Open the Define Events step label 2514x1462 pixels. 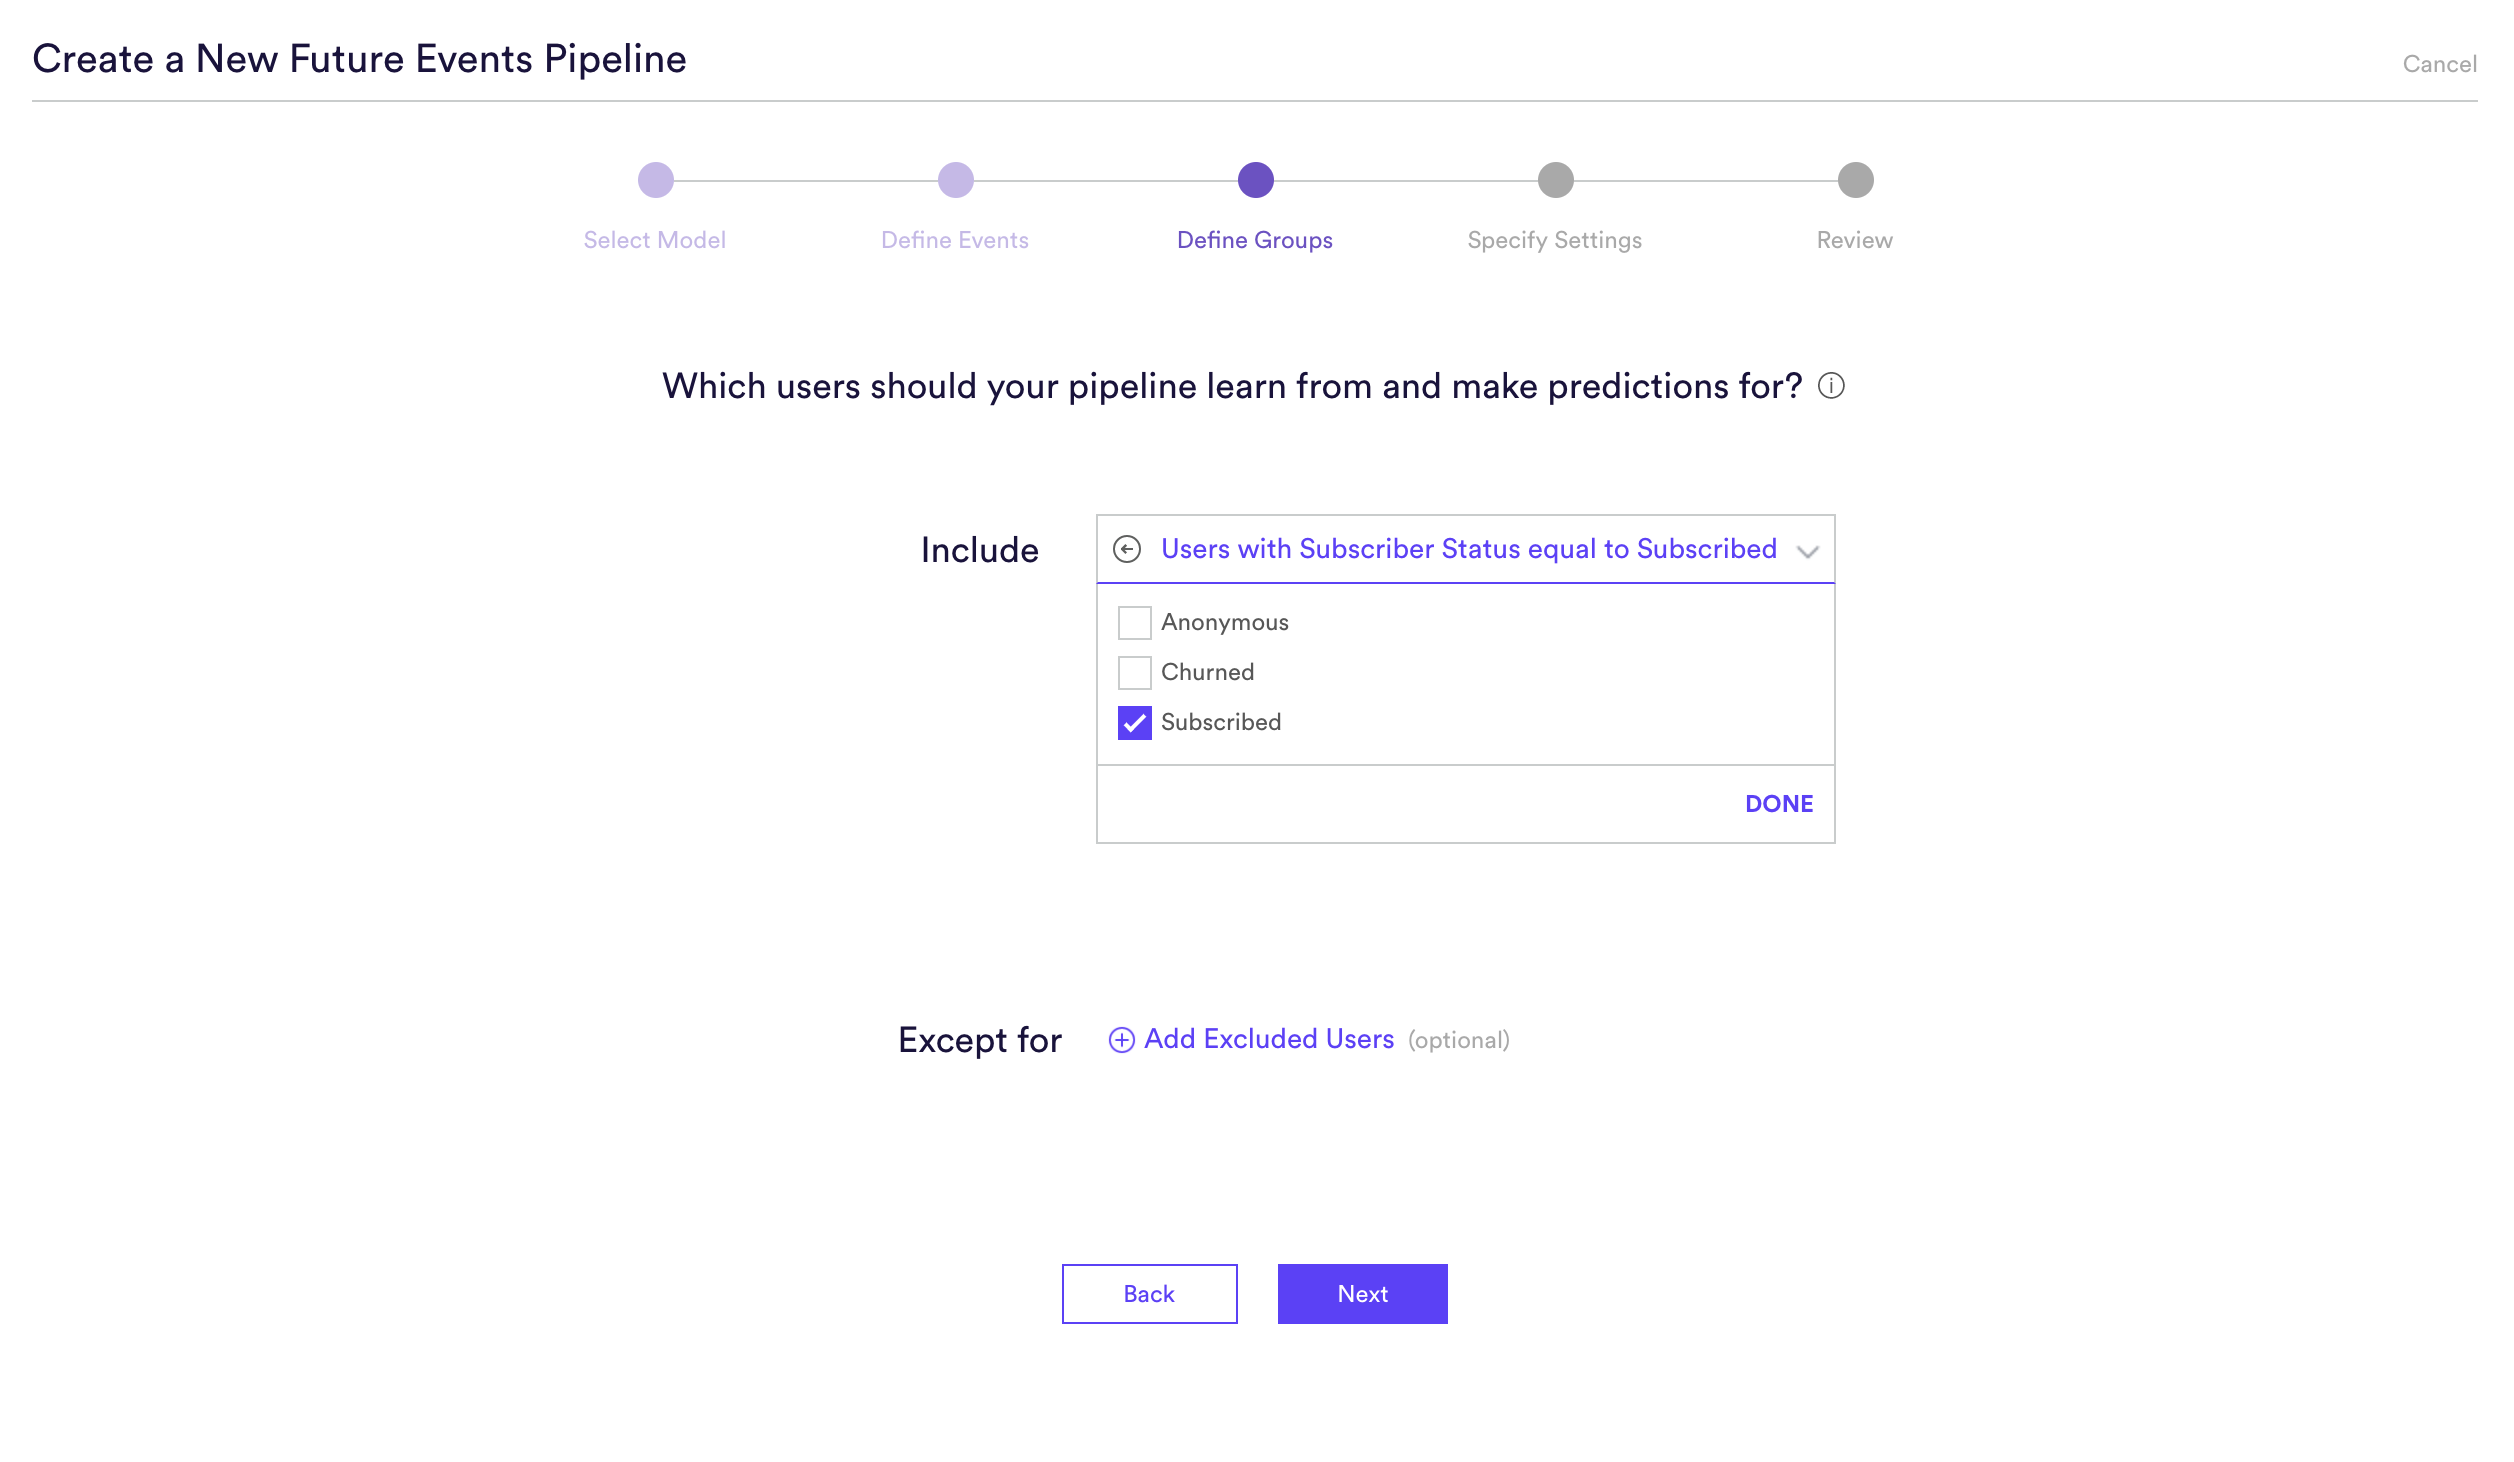[955, 240]
